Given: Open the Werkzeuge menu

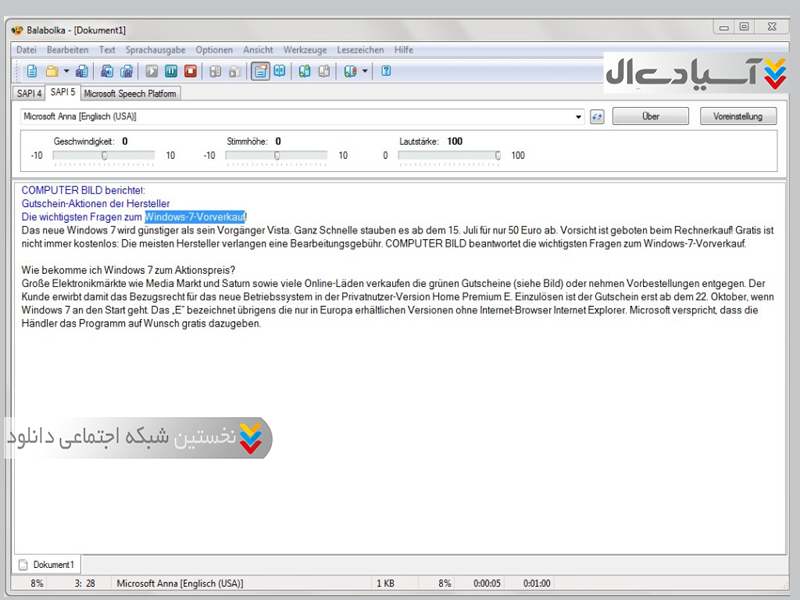Looking at the screenshot, I should click(305, 50).
